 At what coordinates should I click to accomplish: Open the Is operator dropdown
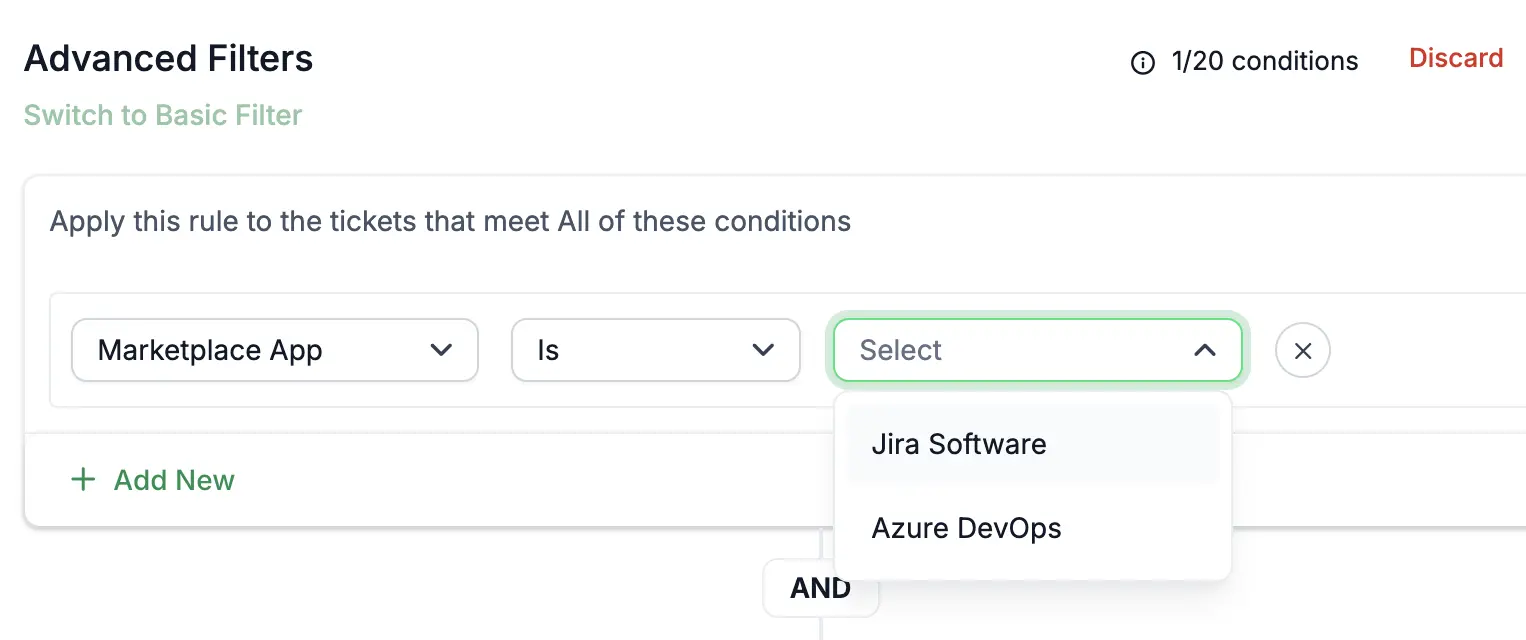656,350
